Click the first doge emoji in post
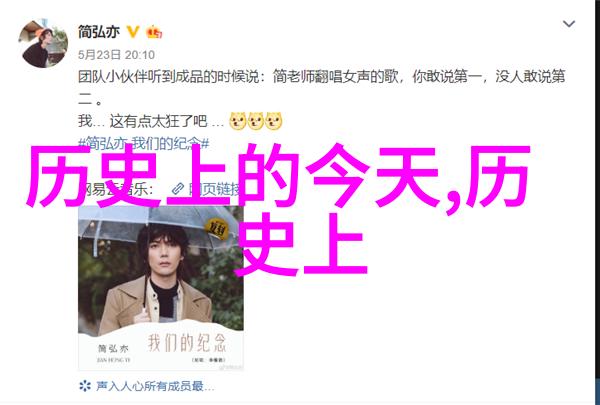The image size is (600, 405). click(237, 121)
